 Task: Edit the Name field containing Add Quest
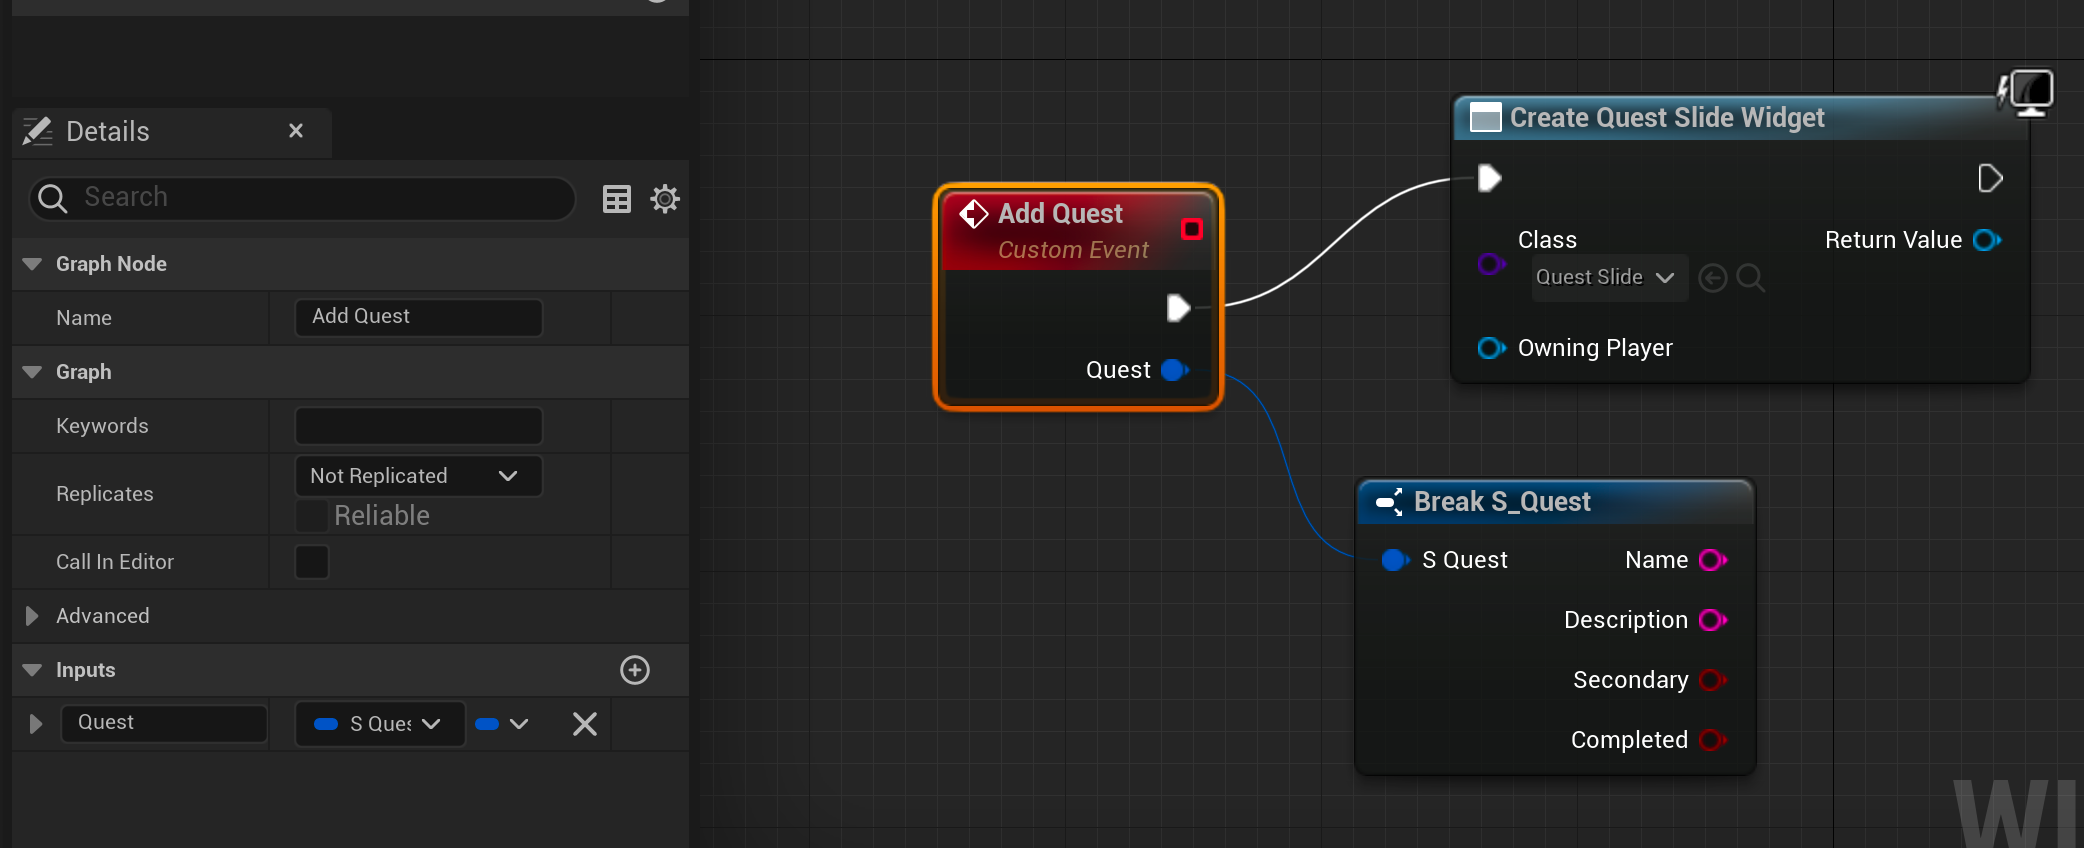pos(419,317)
